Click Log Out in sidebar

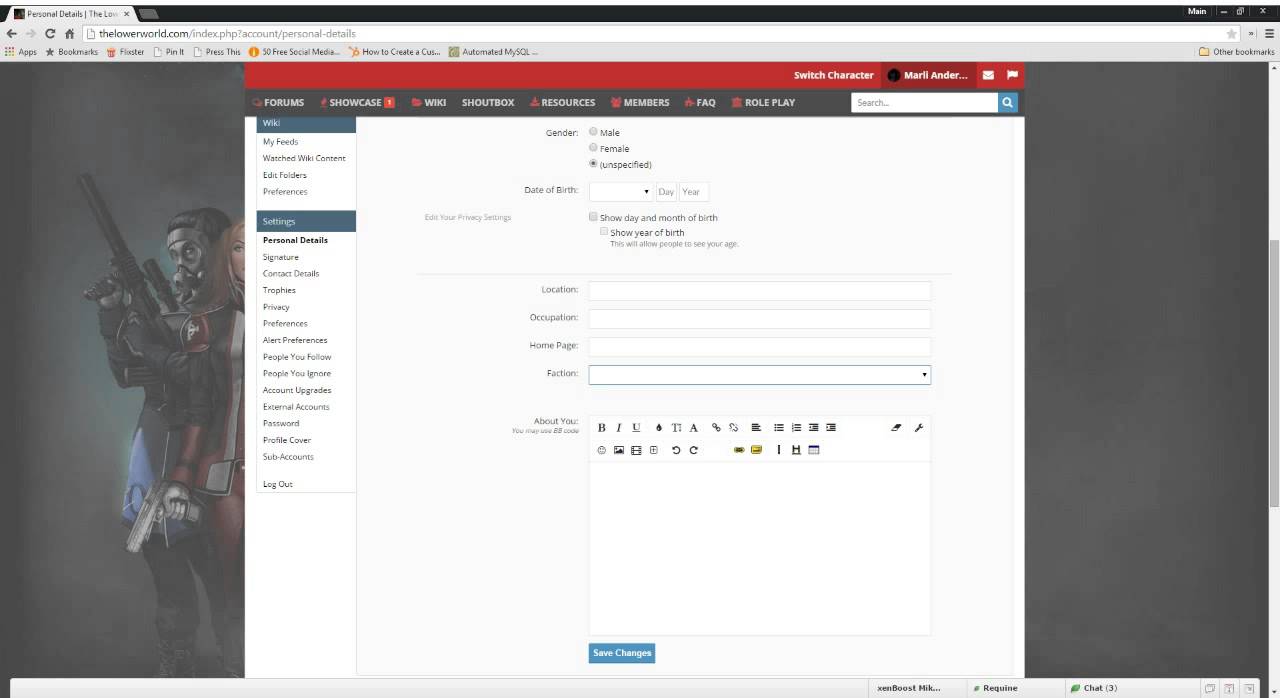[278, 484]
